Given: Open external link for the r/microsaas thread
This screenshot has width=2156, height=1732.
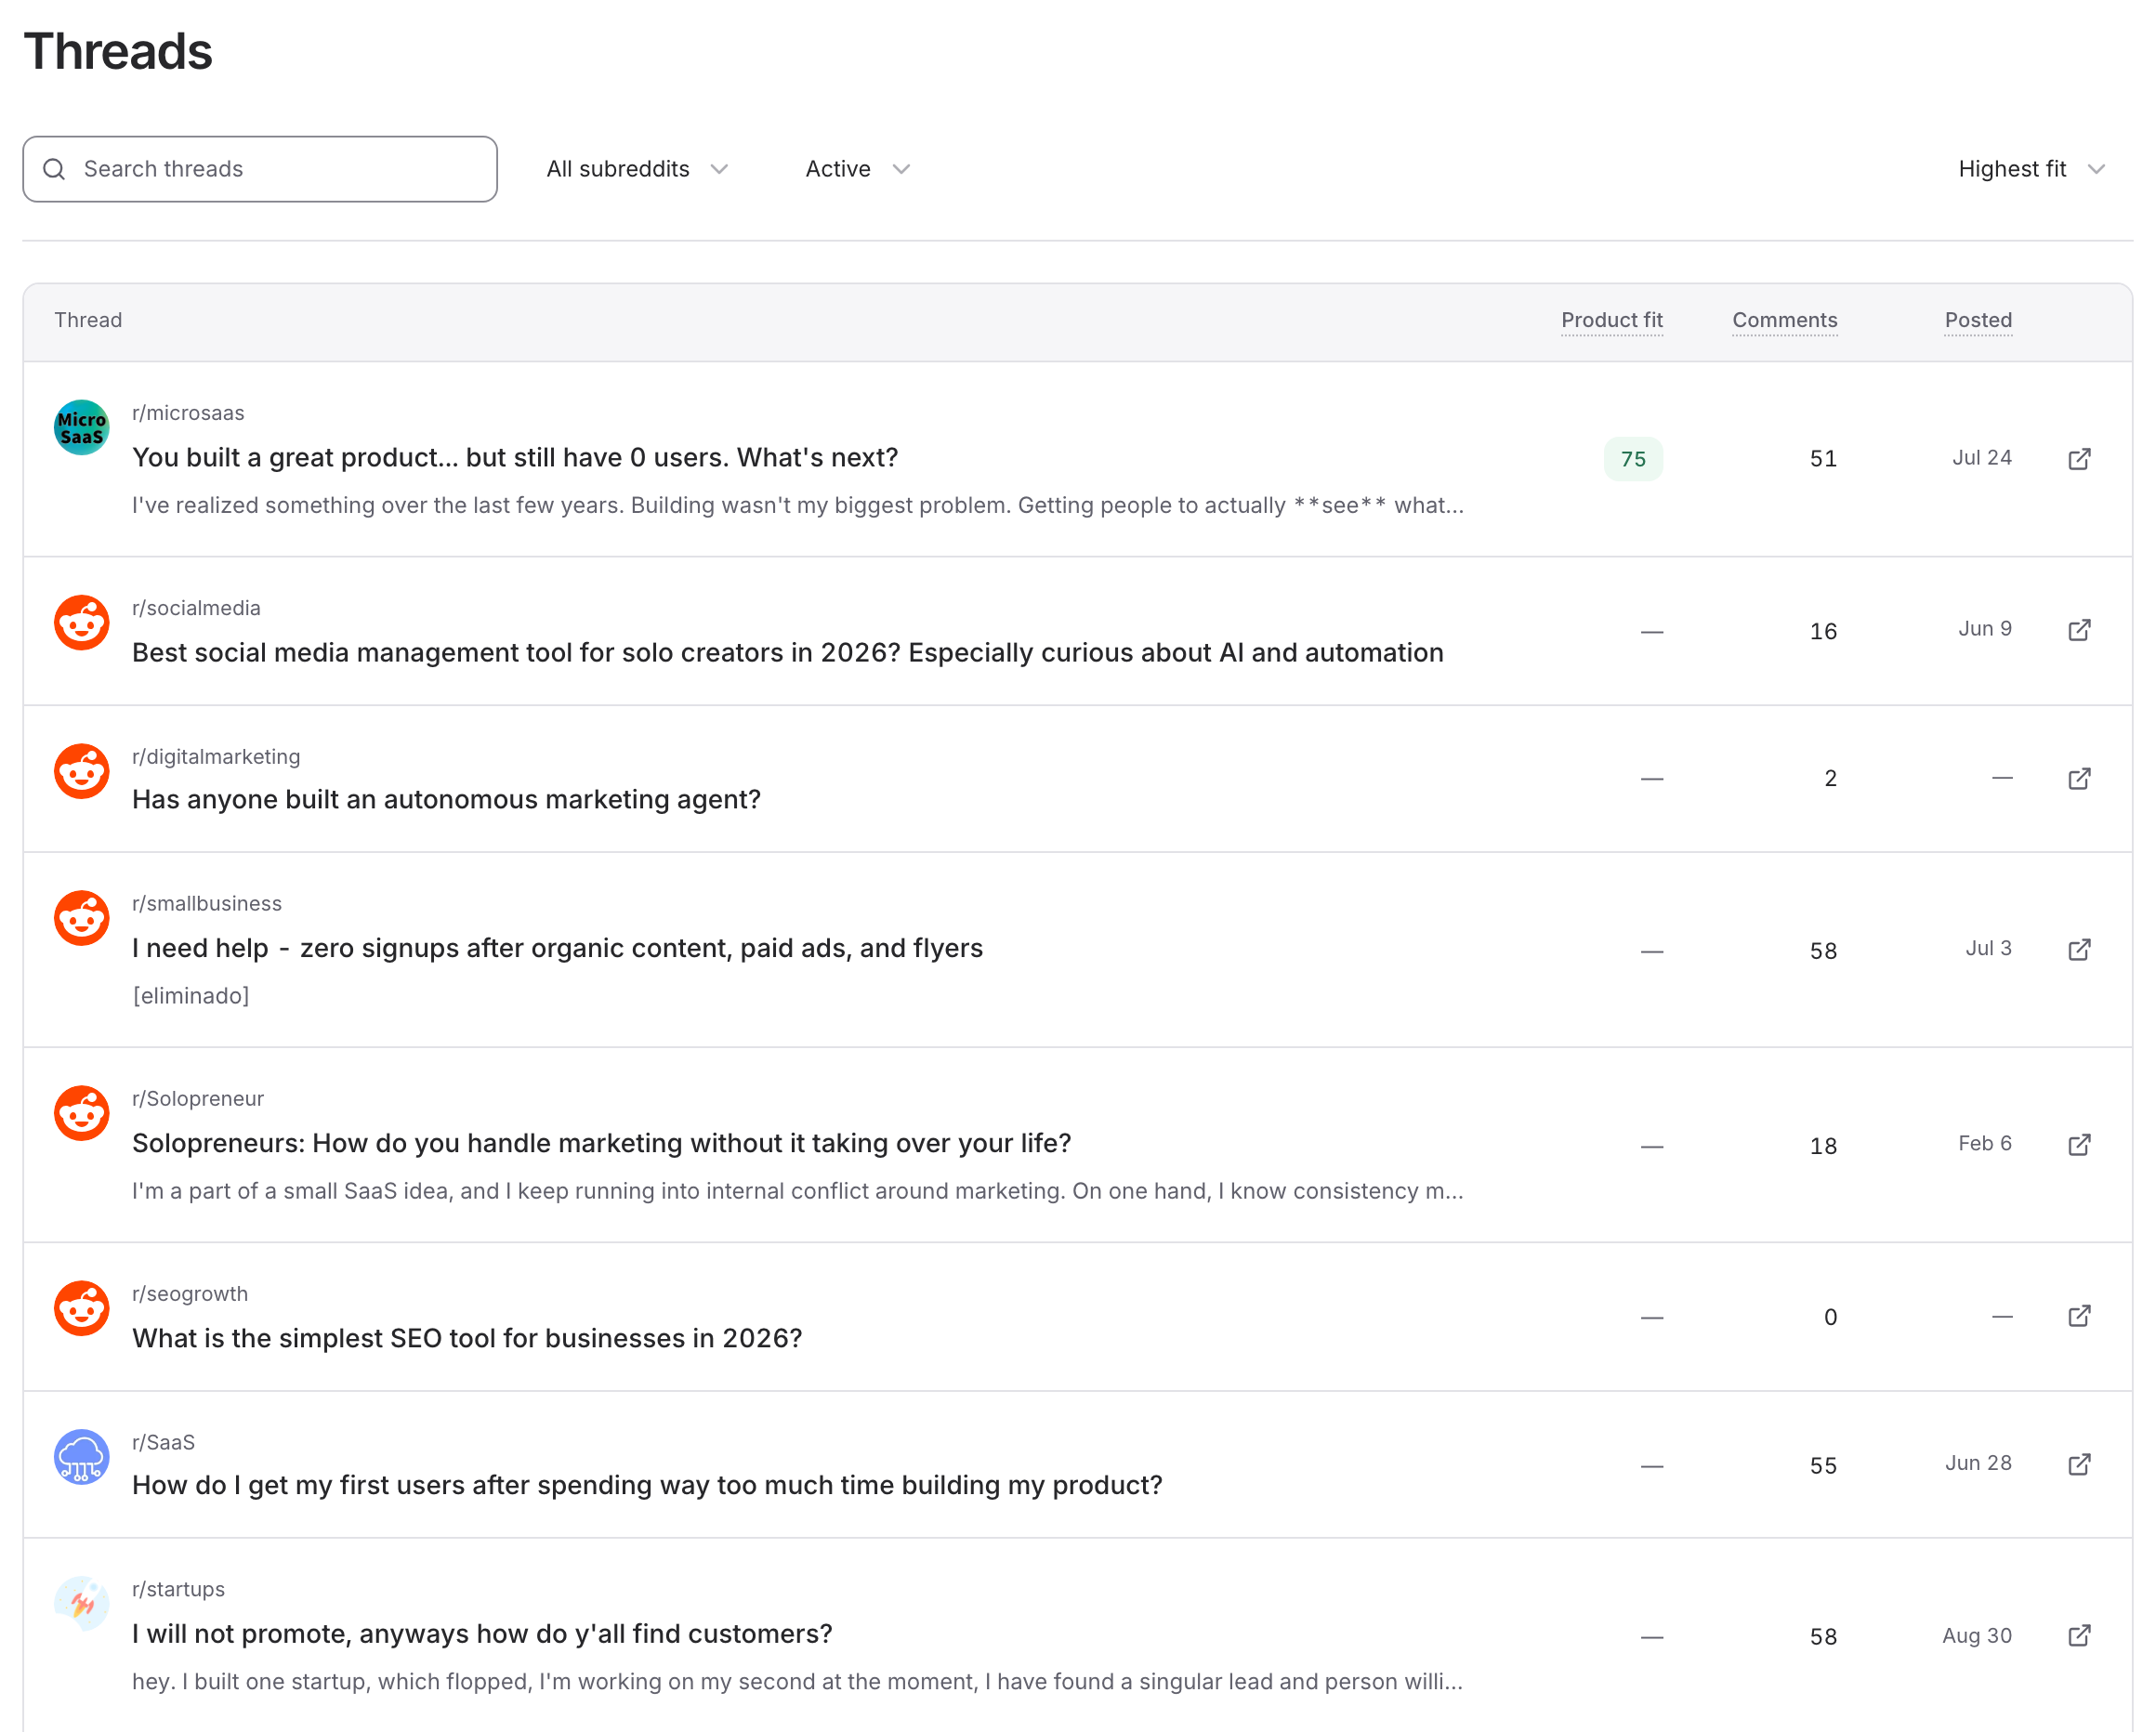Looking at the screenshot, I should pyautogui.click(x=2079, y=458).
